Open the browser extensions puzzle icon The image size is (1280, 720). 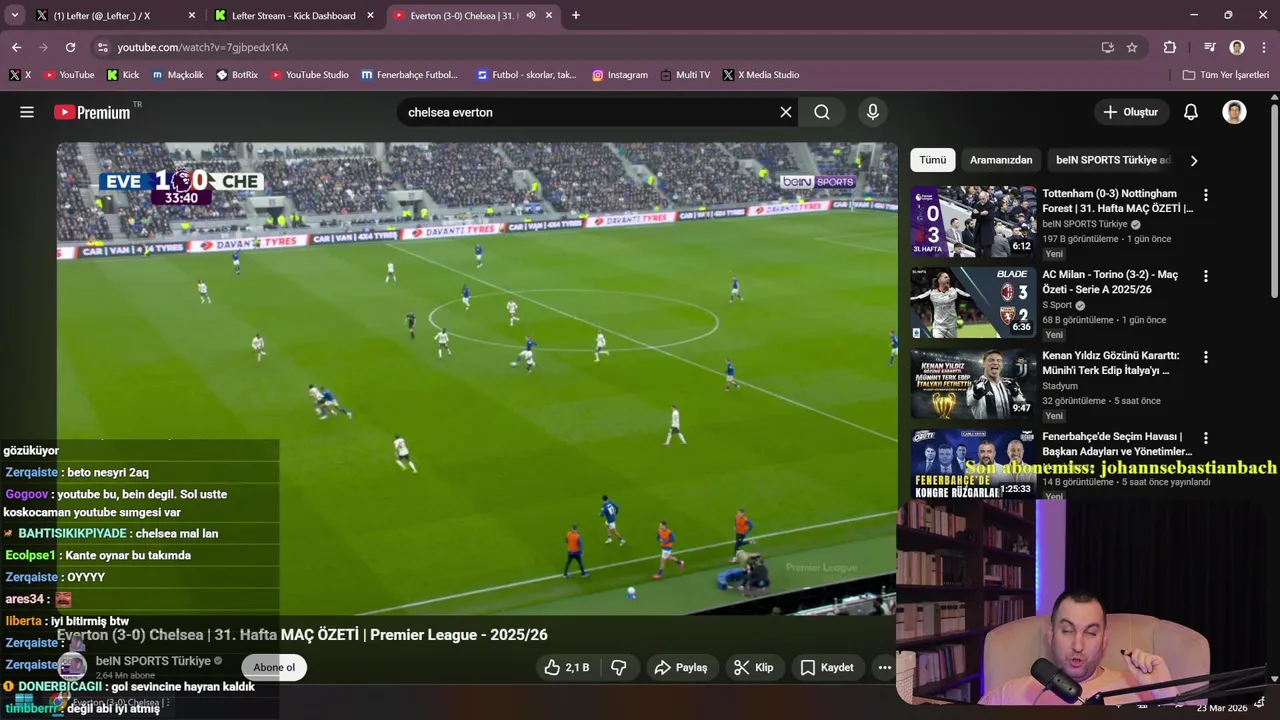tap(1170, 47)
